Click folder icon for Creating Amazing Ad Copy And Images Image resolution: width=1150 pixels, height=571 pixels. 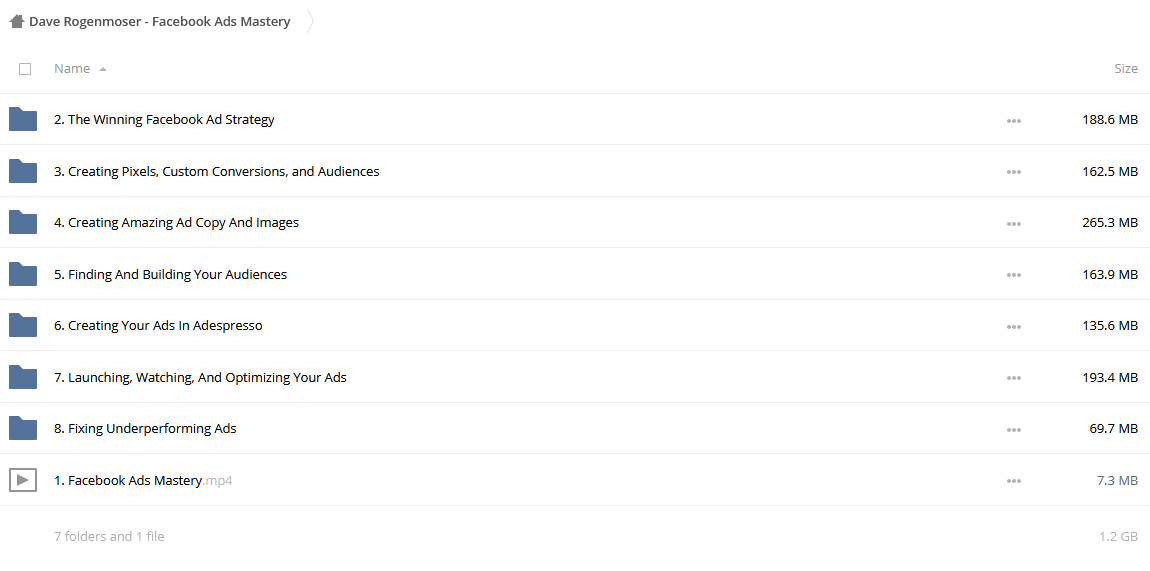coord(23,222)
